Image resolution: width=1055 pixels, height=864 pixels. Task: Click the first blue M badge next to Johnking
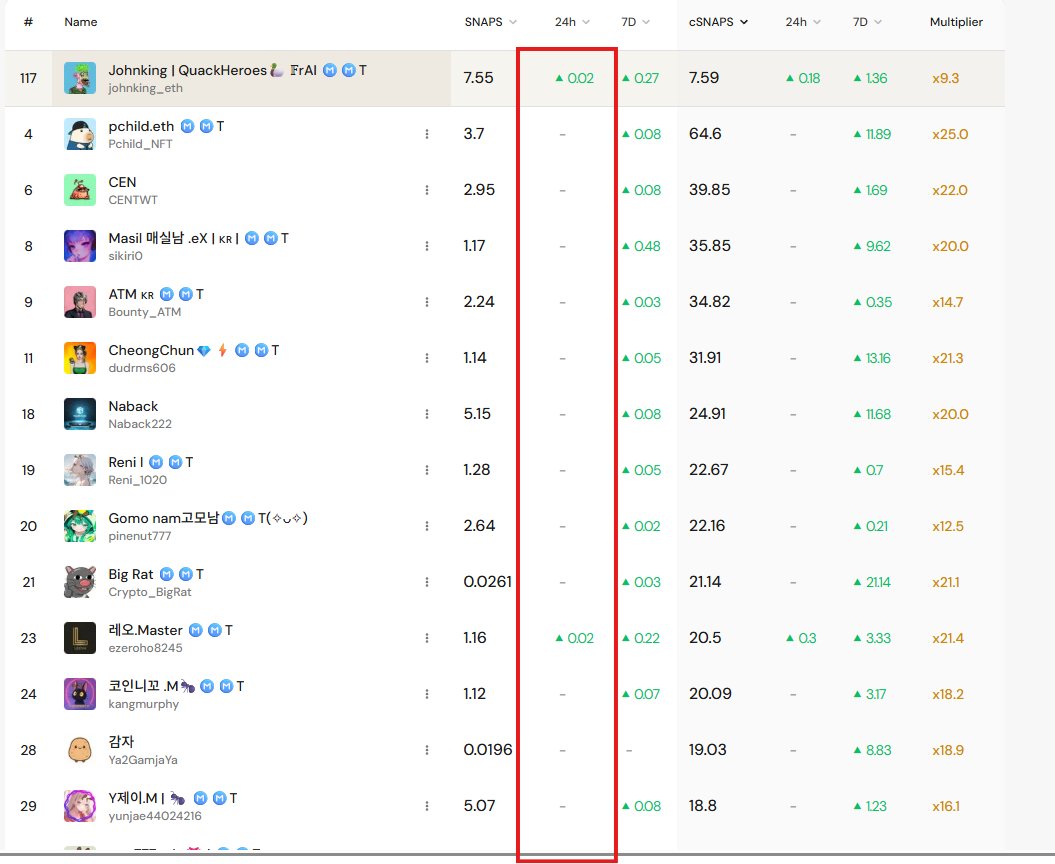[x=330, y=70]
